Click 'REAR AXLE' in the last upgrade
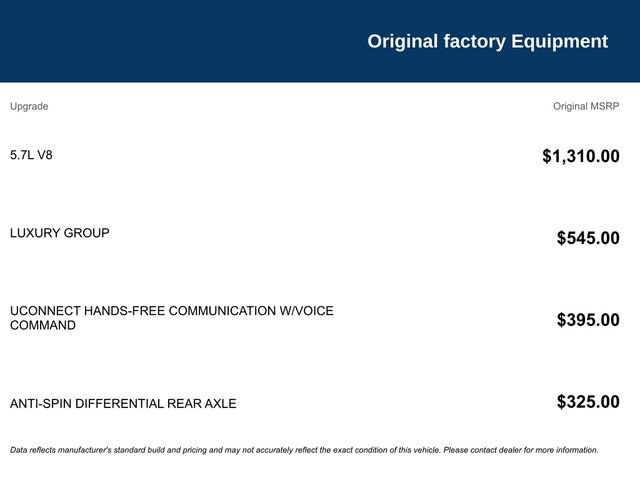This screenshot has width=640, height=480. click(200, 404)
